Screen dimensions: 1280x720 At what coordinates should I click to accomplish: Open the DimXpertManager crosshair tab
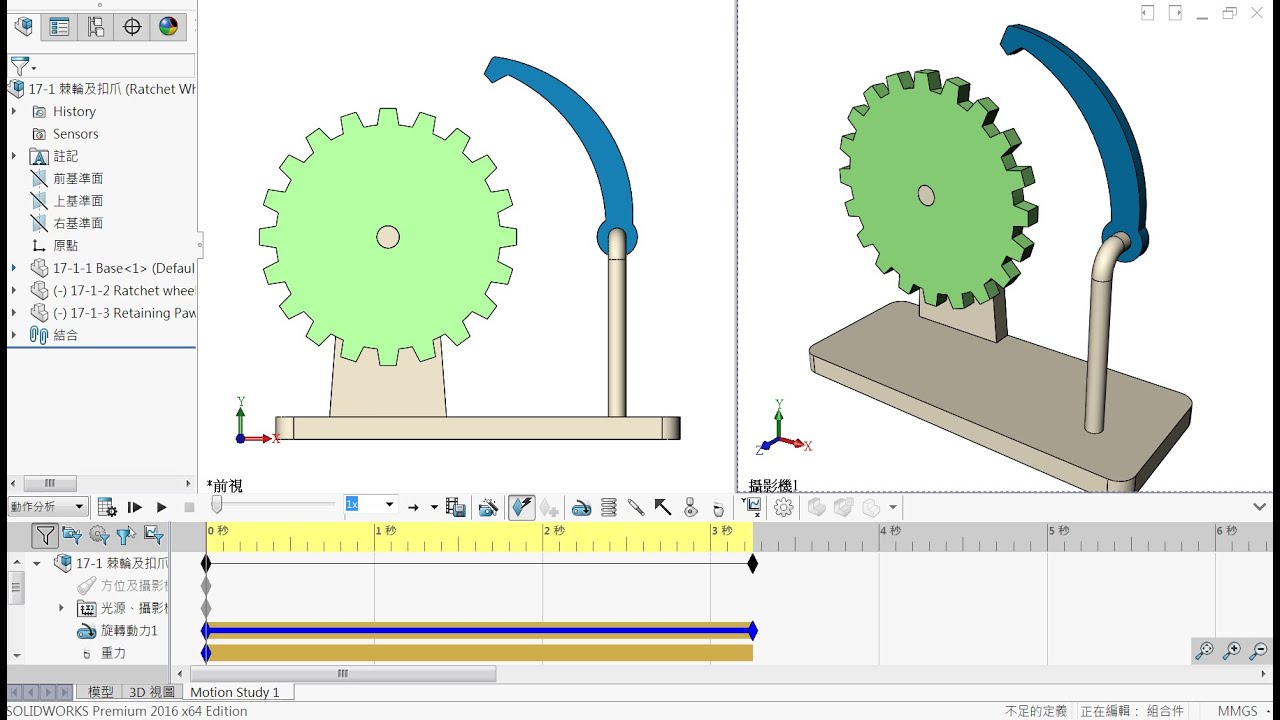pos(132,27)
